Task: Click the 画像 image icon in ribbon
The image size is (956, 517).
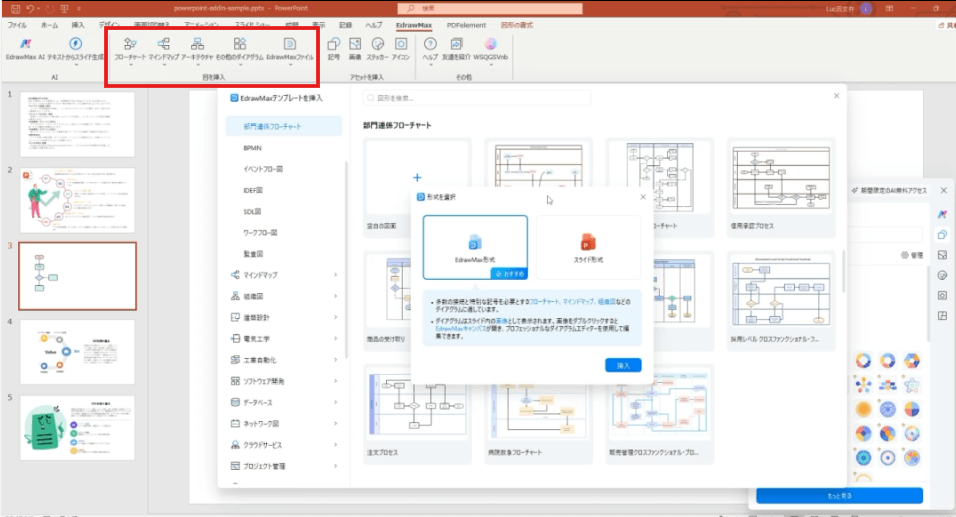Action: pyautogui.click(x=355, y=44)
